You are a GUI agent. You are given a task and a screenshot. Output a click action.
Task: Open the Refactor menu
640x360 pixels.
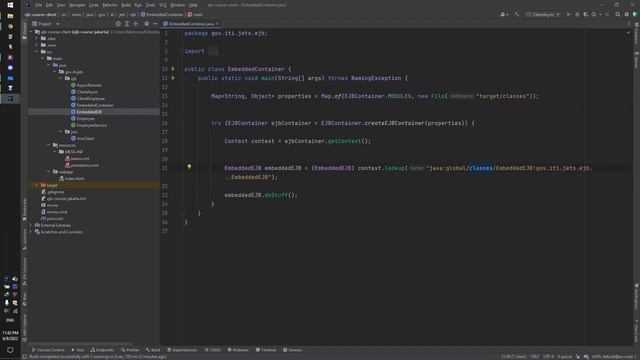pos(110,5)
